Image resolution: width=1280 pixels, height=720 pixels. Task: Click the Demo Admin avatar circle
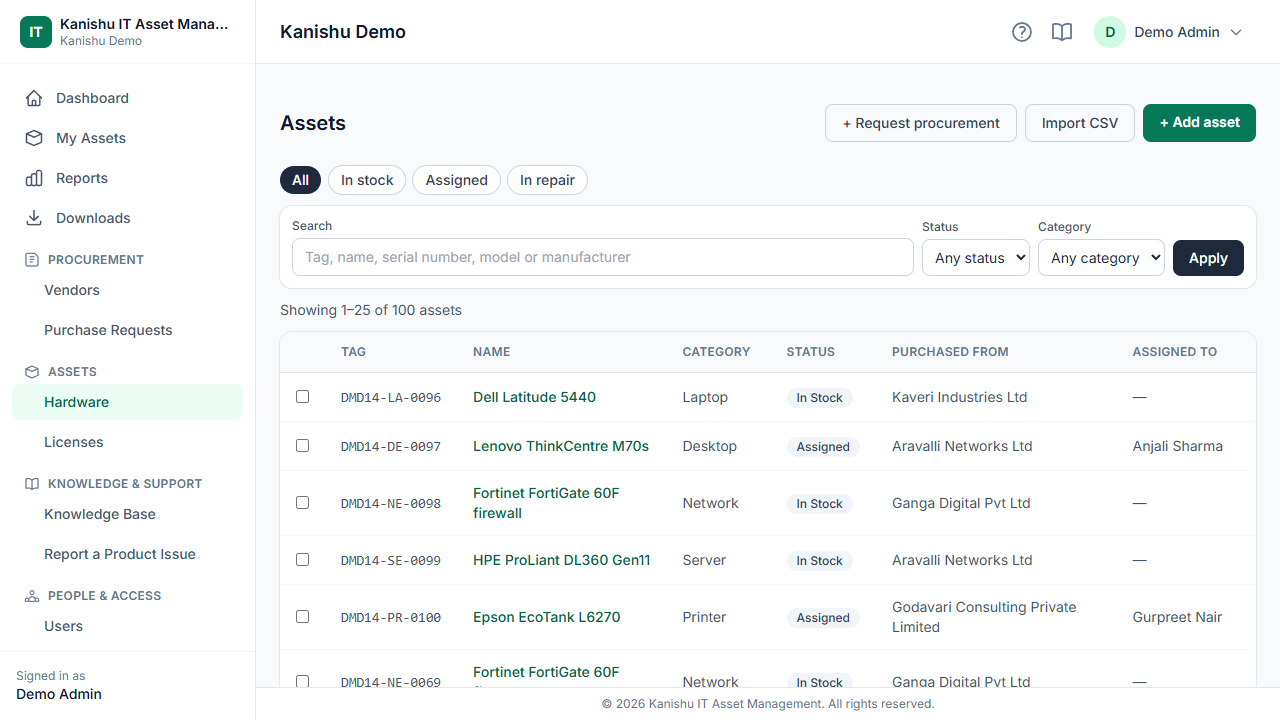[x=1110, y=32]
